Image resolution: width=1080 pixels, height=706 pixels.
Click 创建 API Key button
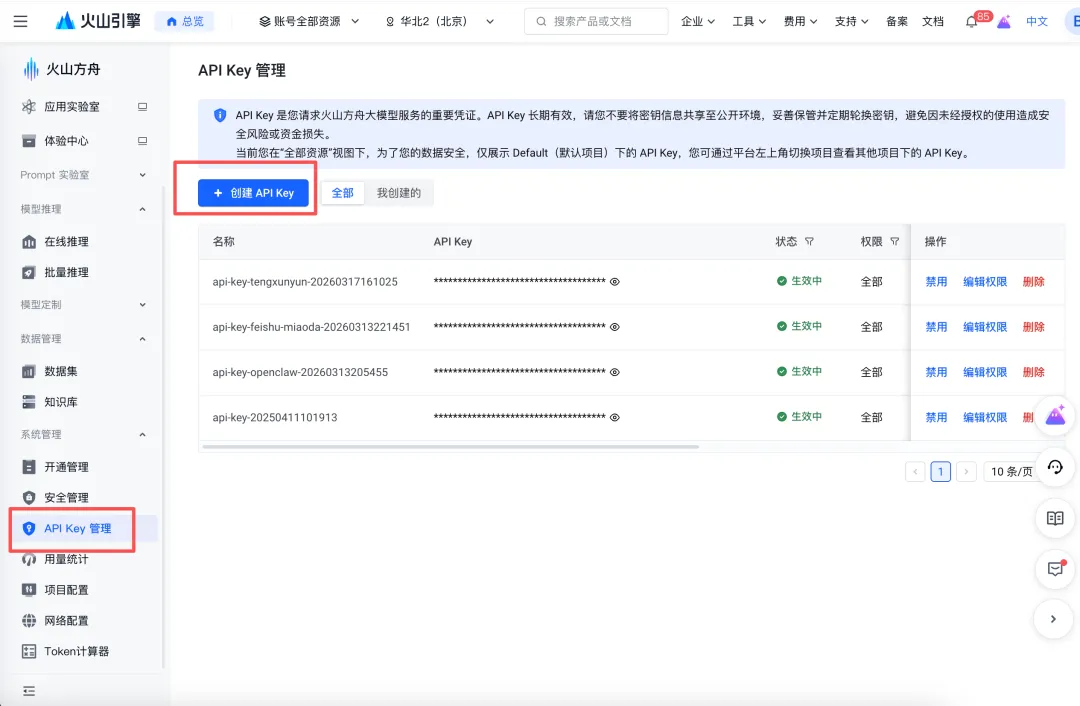tap(253, 193)
